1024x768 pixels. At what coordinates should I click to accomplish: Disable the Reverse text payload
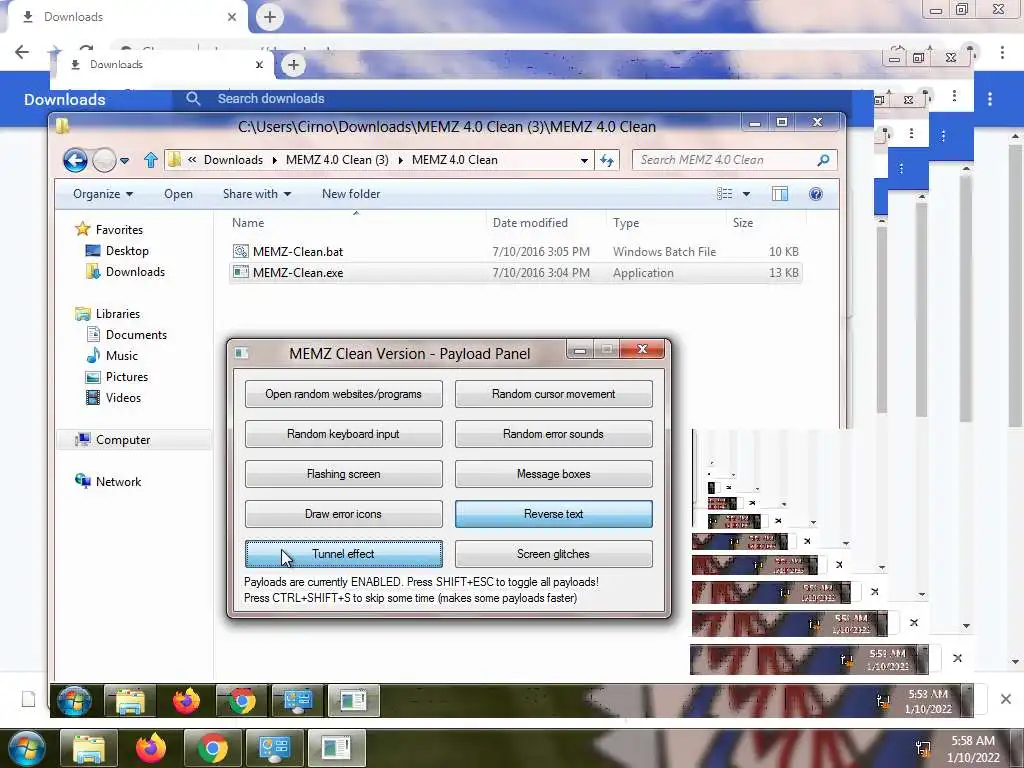554,514
